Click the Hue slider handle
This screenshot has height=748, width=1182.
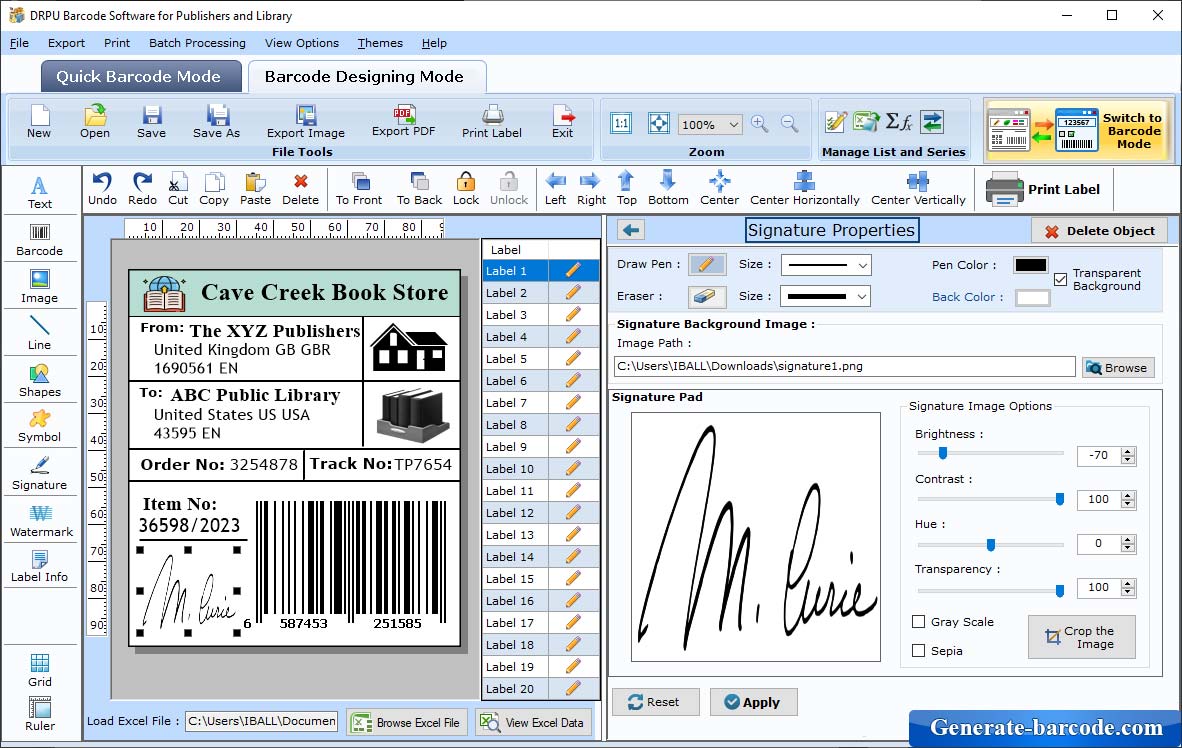(x=991, y=544)
